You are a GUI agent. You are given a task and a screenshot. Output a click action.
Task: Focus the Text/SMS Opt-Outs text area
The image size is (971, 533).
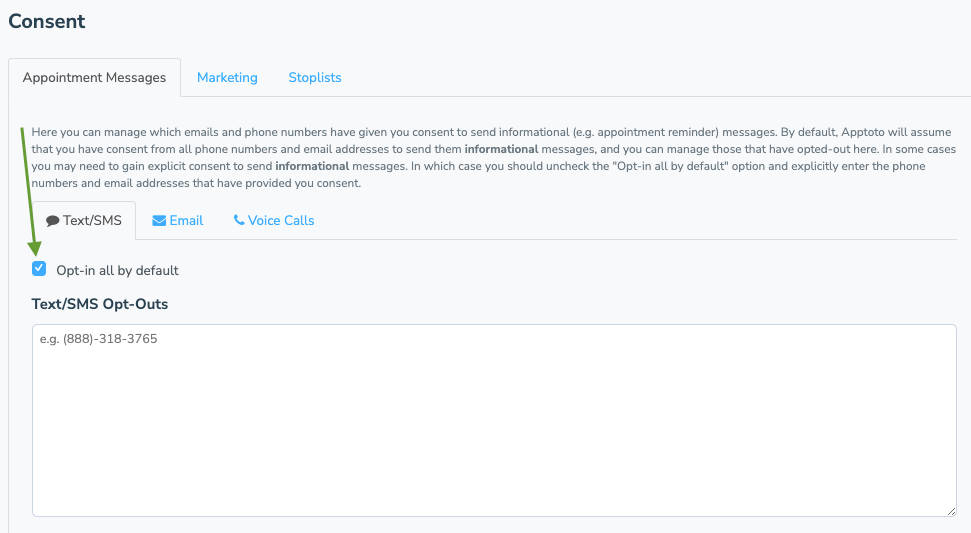(x=494, y=420)
